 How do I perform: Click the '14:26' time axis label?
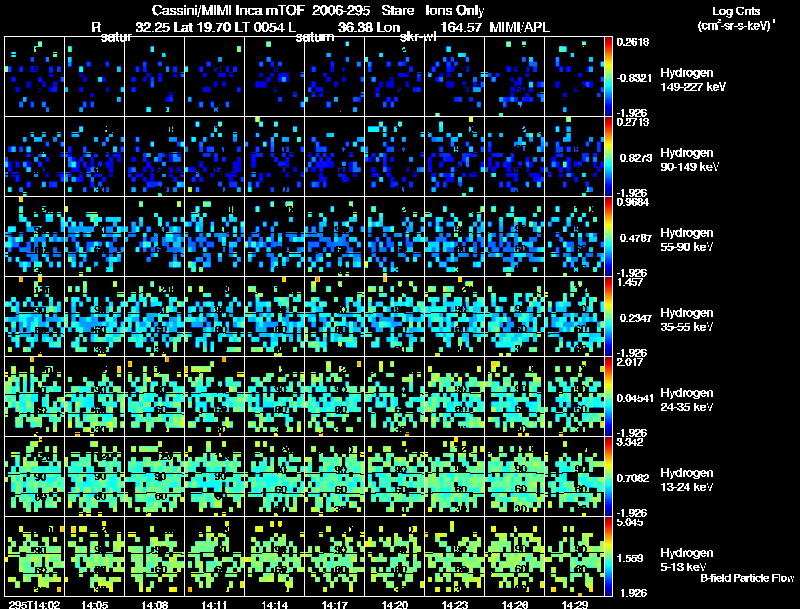[x=514, y=604]
